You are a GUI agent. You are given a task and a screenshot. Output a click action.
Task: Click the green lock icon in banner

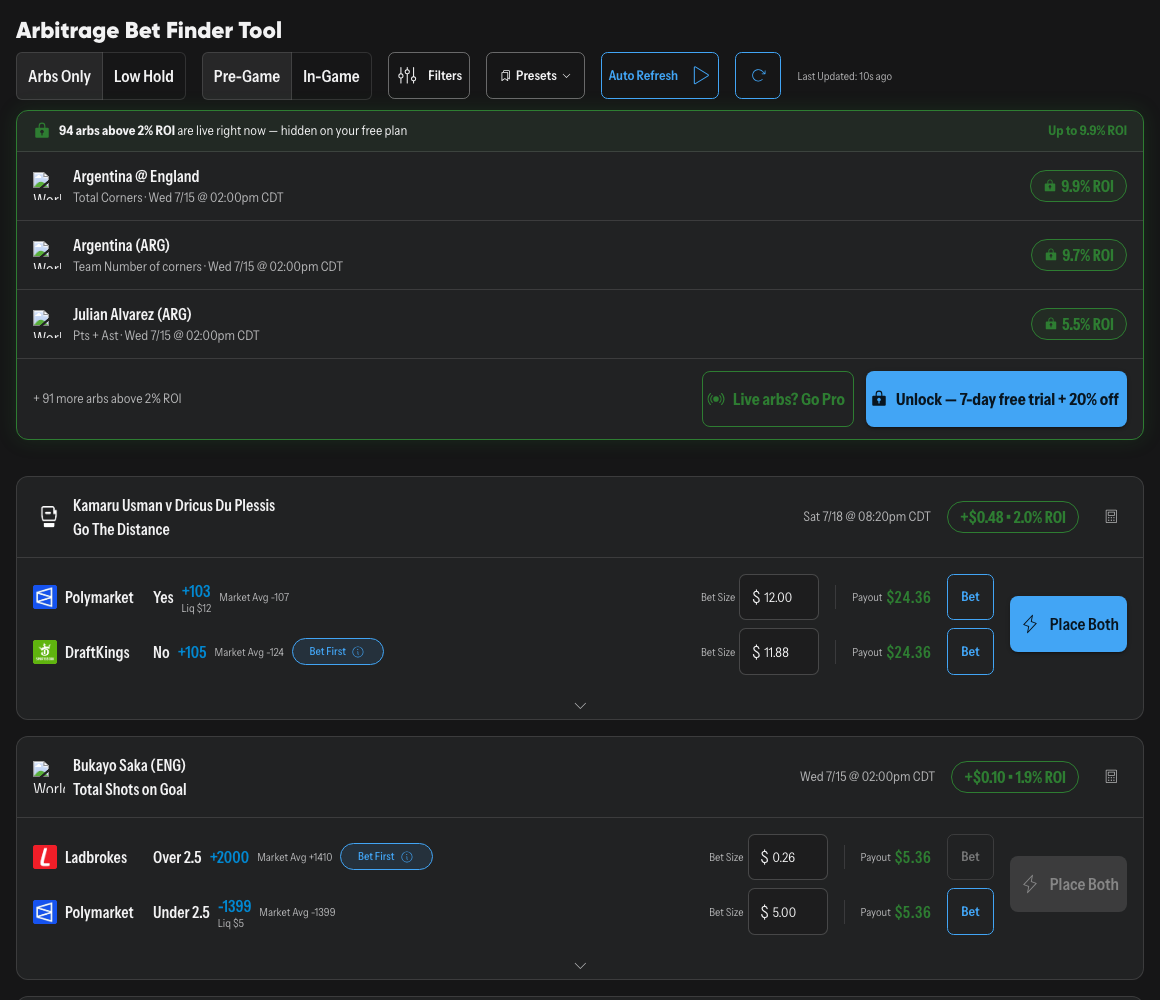42,131
